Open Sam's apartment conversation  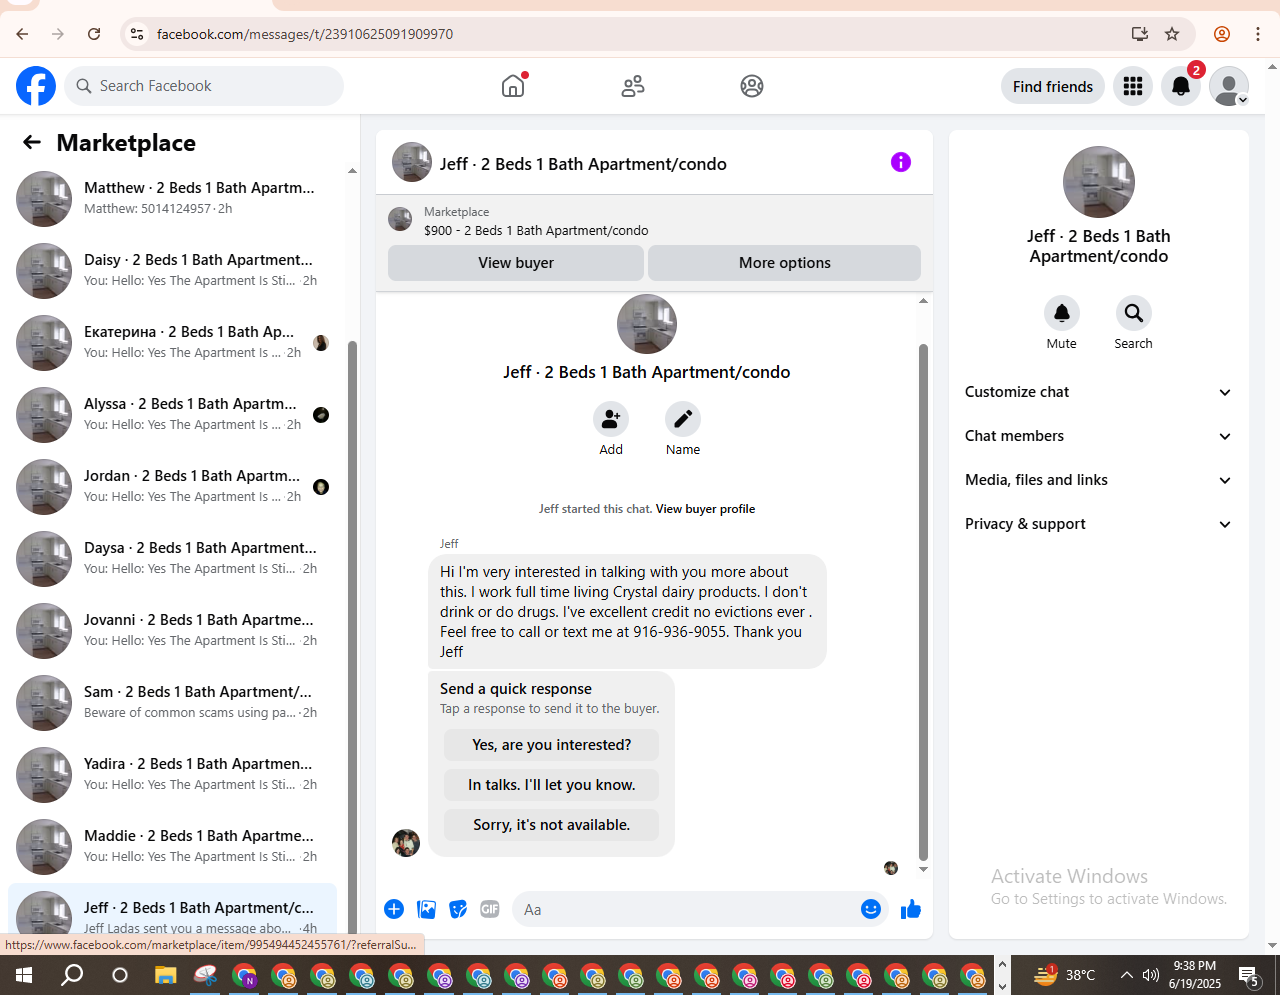pyautogui.click(x=172, y=702)
